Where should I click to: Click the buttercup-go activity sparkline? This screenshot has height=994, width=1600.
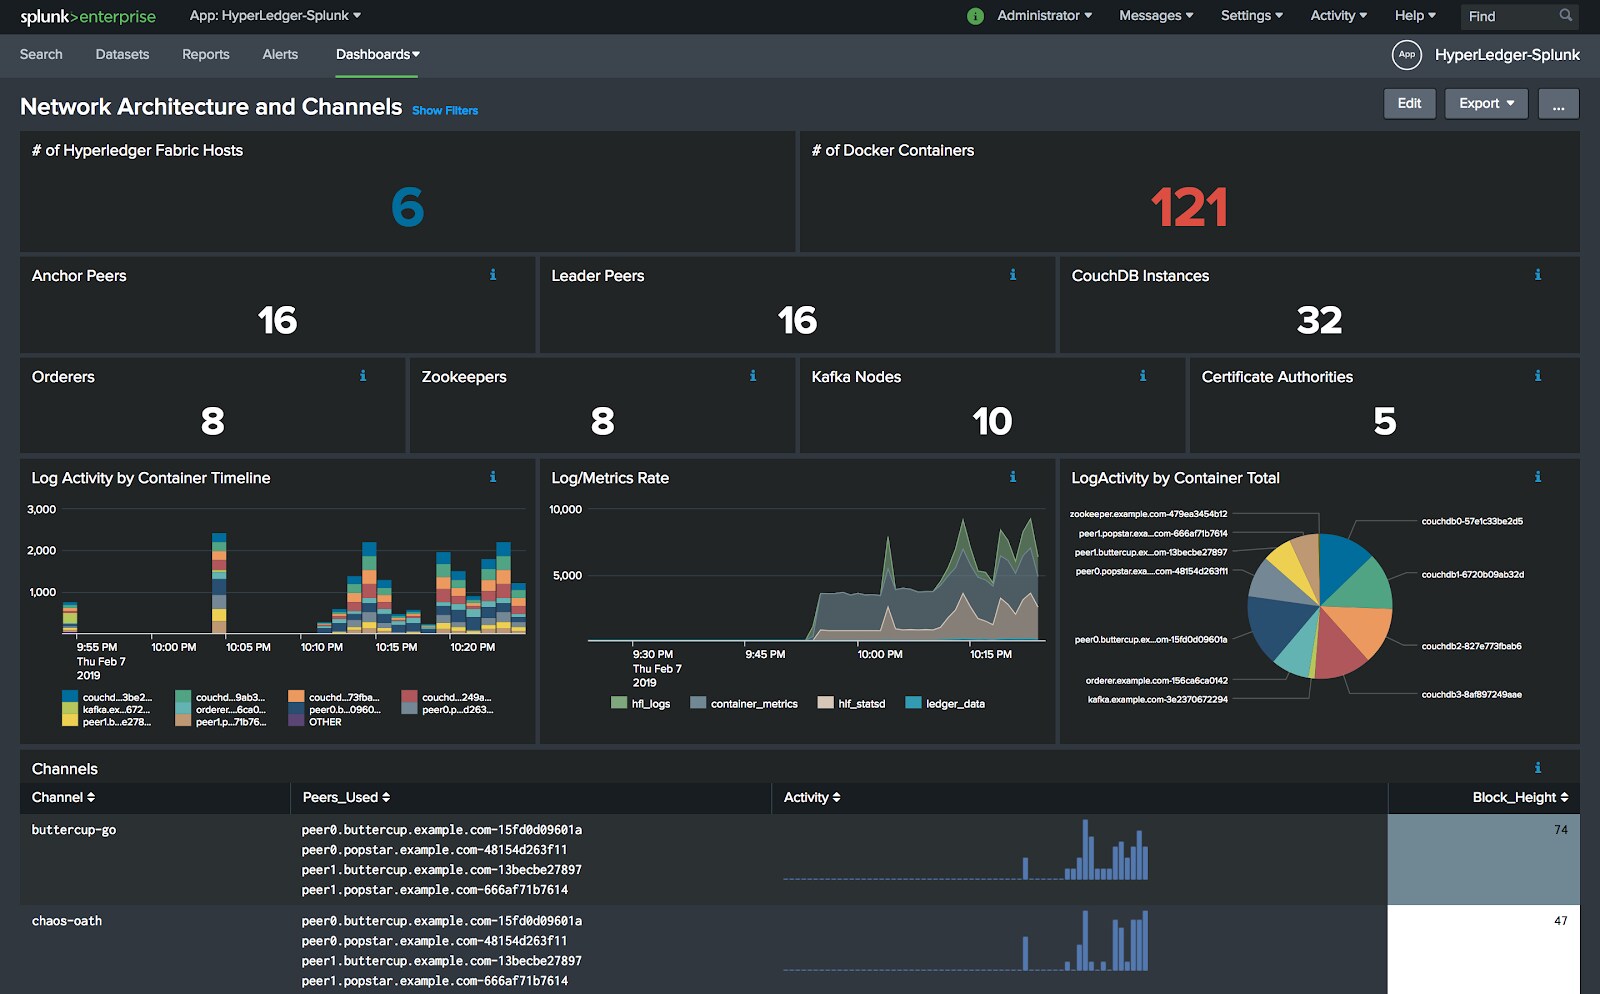(966, 850)
